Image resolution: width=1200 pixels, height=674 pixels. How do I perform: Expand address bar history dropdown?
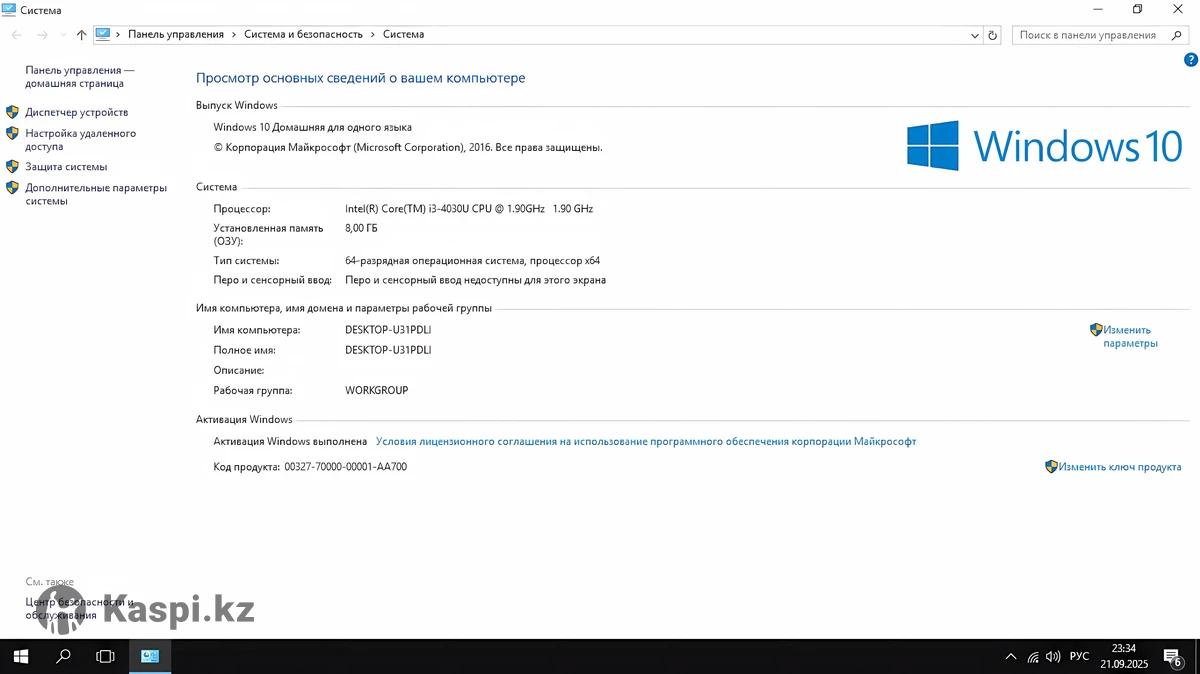point(976,35)
